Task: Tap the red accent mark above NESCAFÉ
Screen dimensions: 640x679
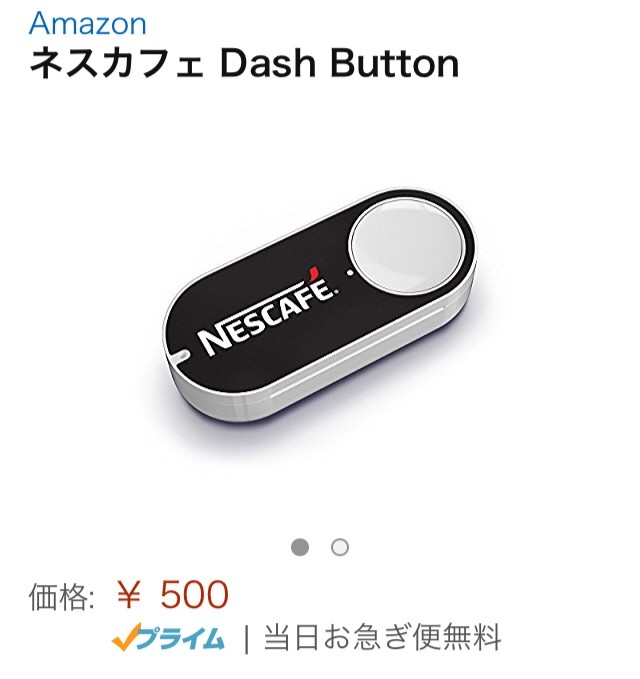Action: (313, 274)
